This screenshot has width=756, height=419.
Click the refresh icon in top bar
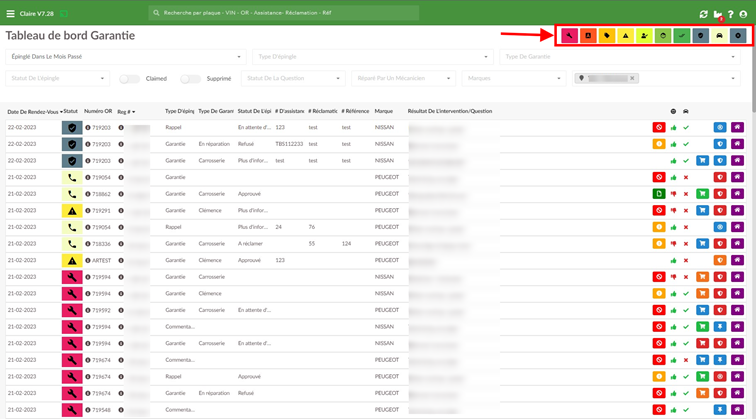coord(703,14)
